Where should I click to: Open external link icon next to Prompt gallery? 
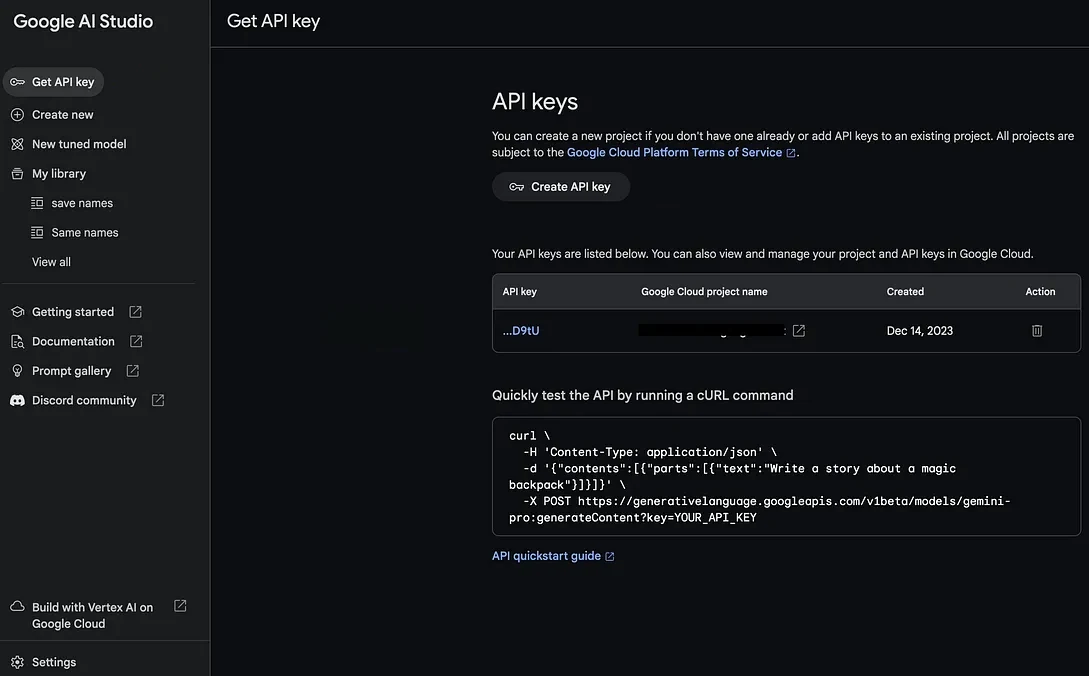pos(133,371)
